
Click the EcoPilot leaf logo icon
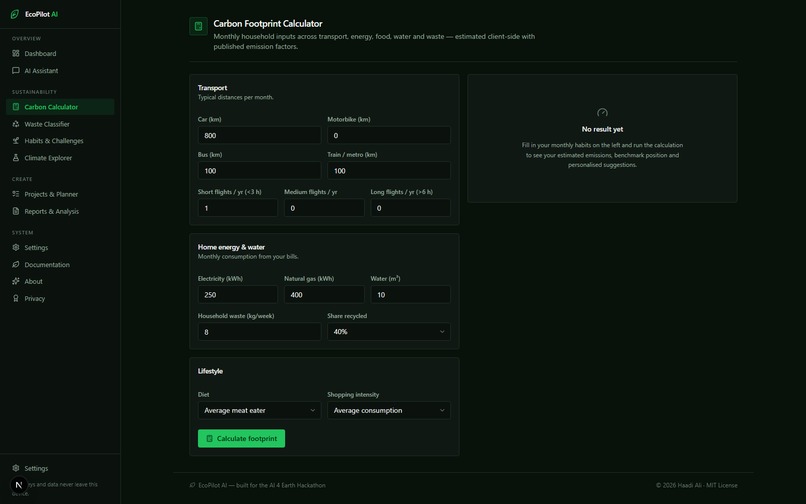tap(15, 14)
